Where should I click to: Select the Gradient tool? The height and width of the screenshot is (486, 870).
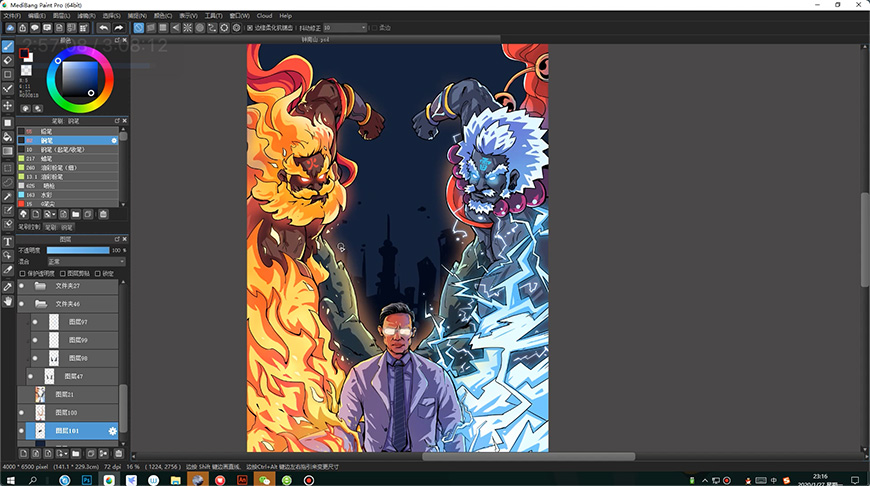point(8,151)
